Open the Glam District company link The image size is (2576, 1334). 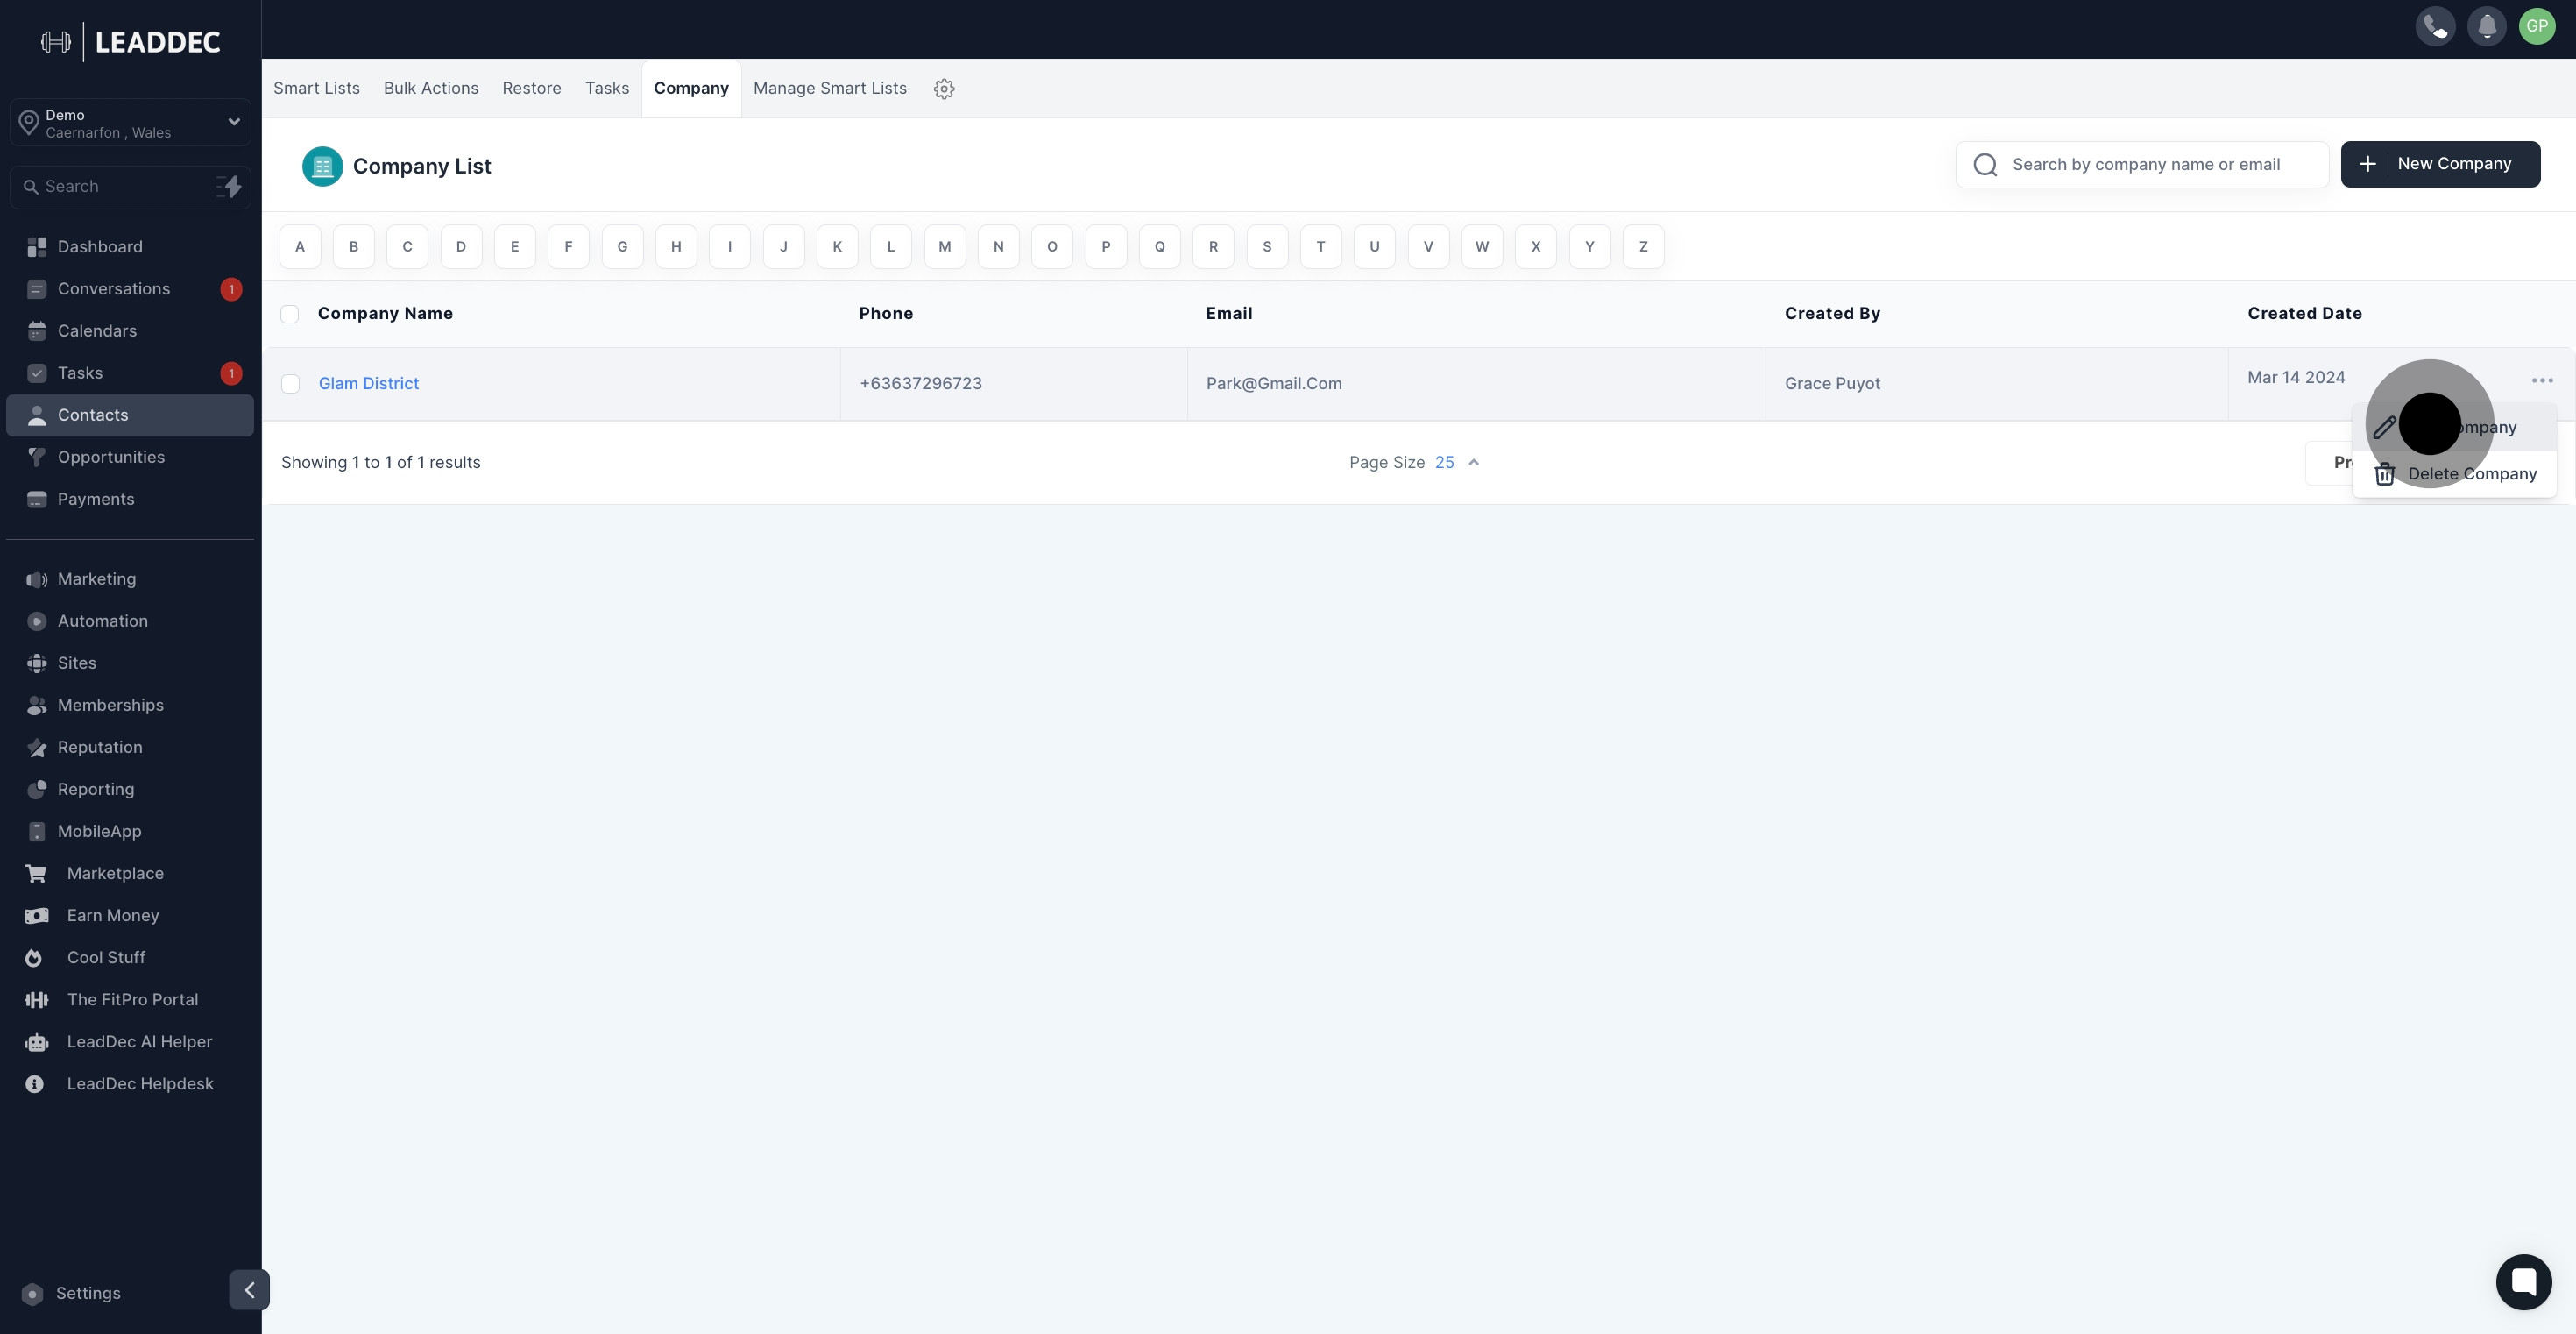click(368, 384)
